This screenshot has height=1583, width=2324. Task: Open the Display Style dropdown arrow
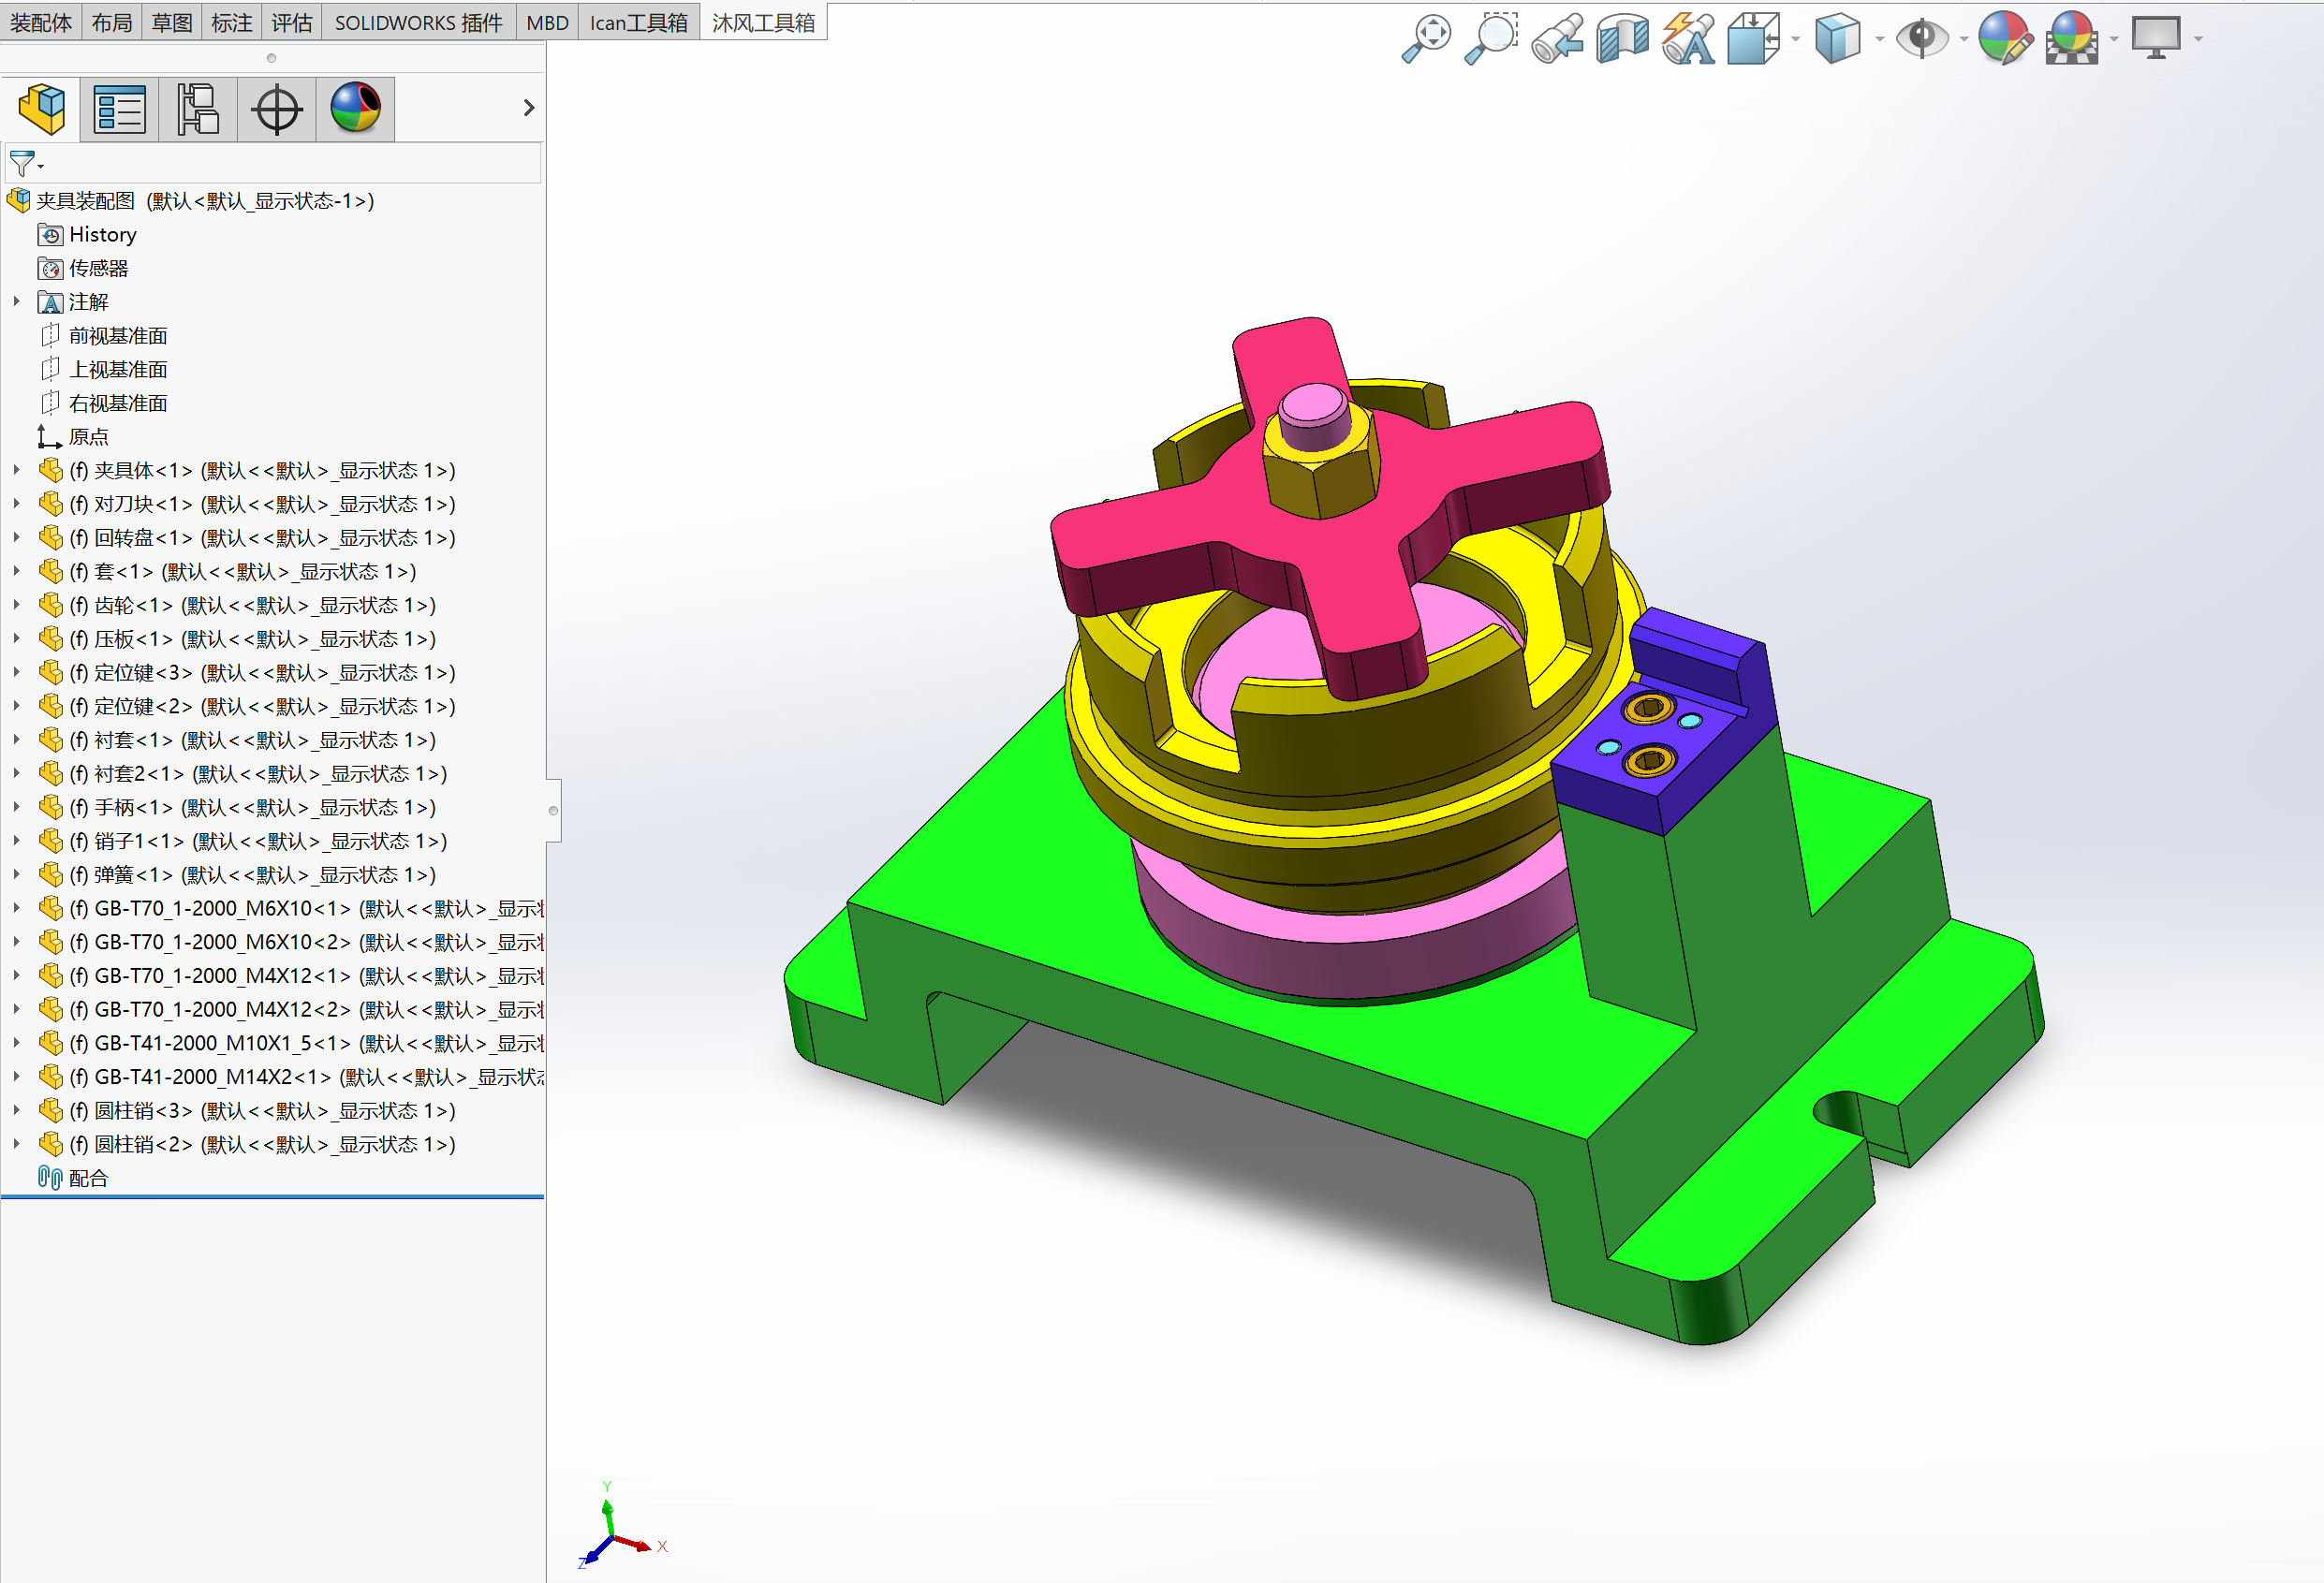click(x=1880, y=40)
